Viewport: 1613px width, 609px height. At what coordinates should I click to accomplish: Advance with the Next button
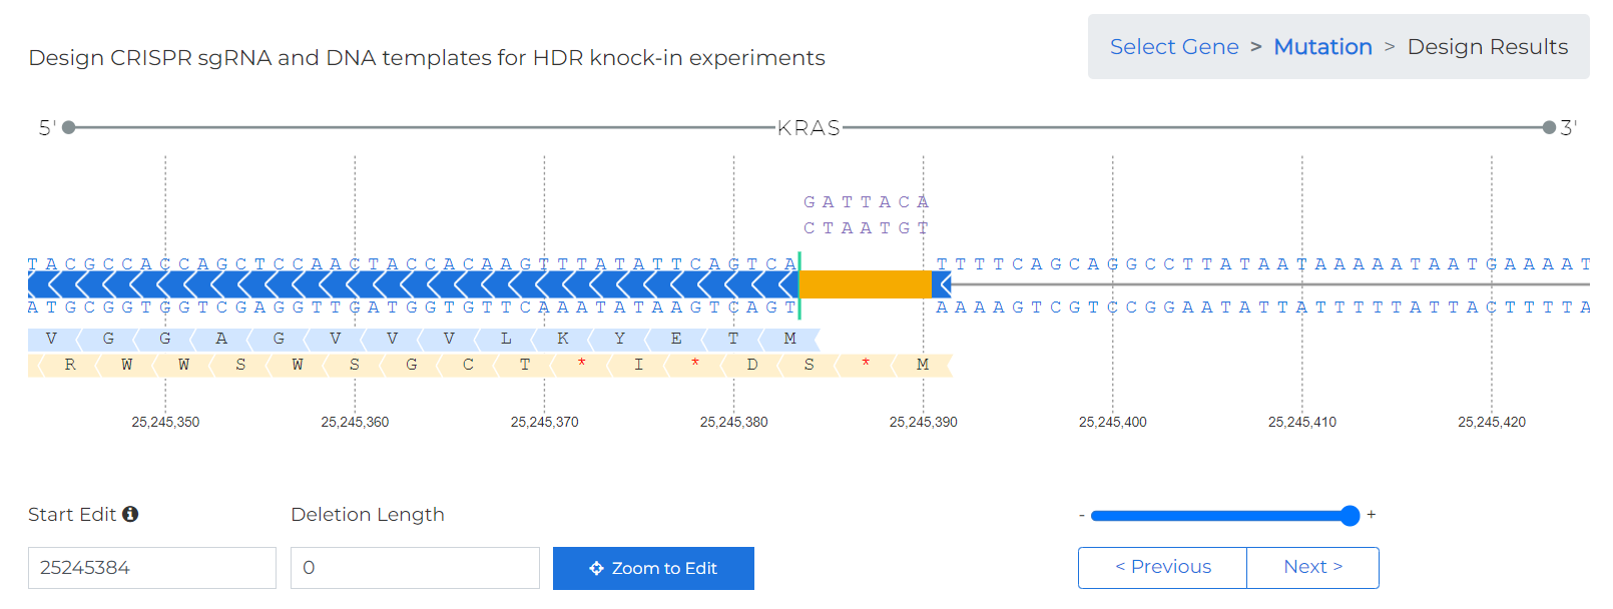[1312, 568]
